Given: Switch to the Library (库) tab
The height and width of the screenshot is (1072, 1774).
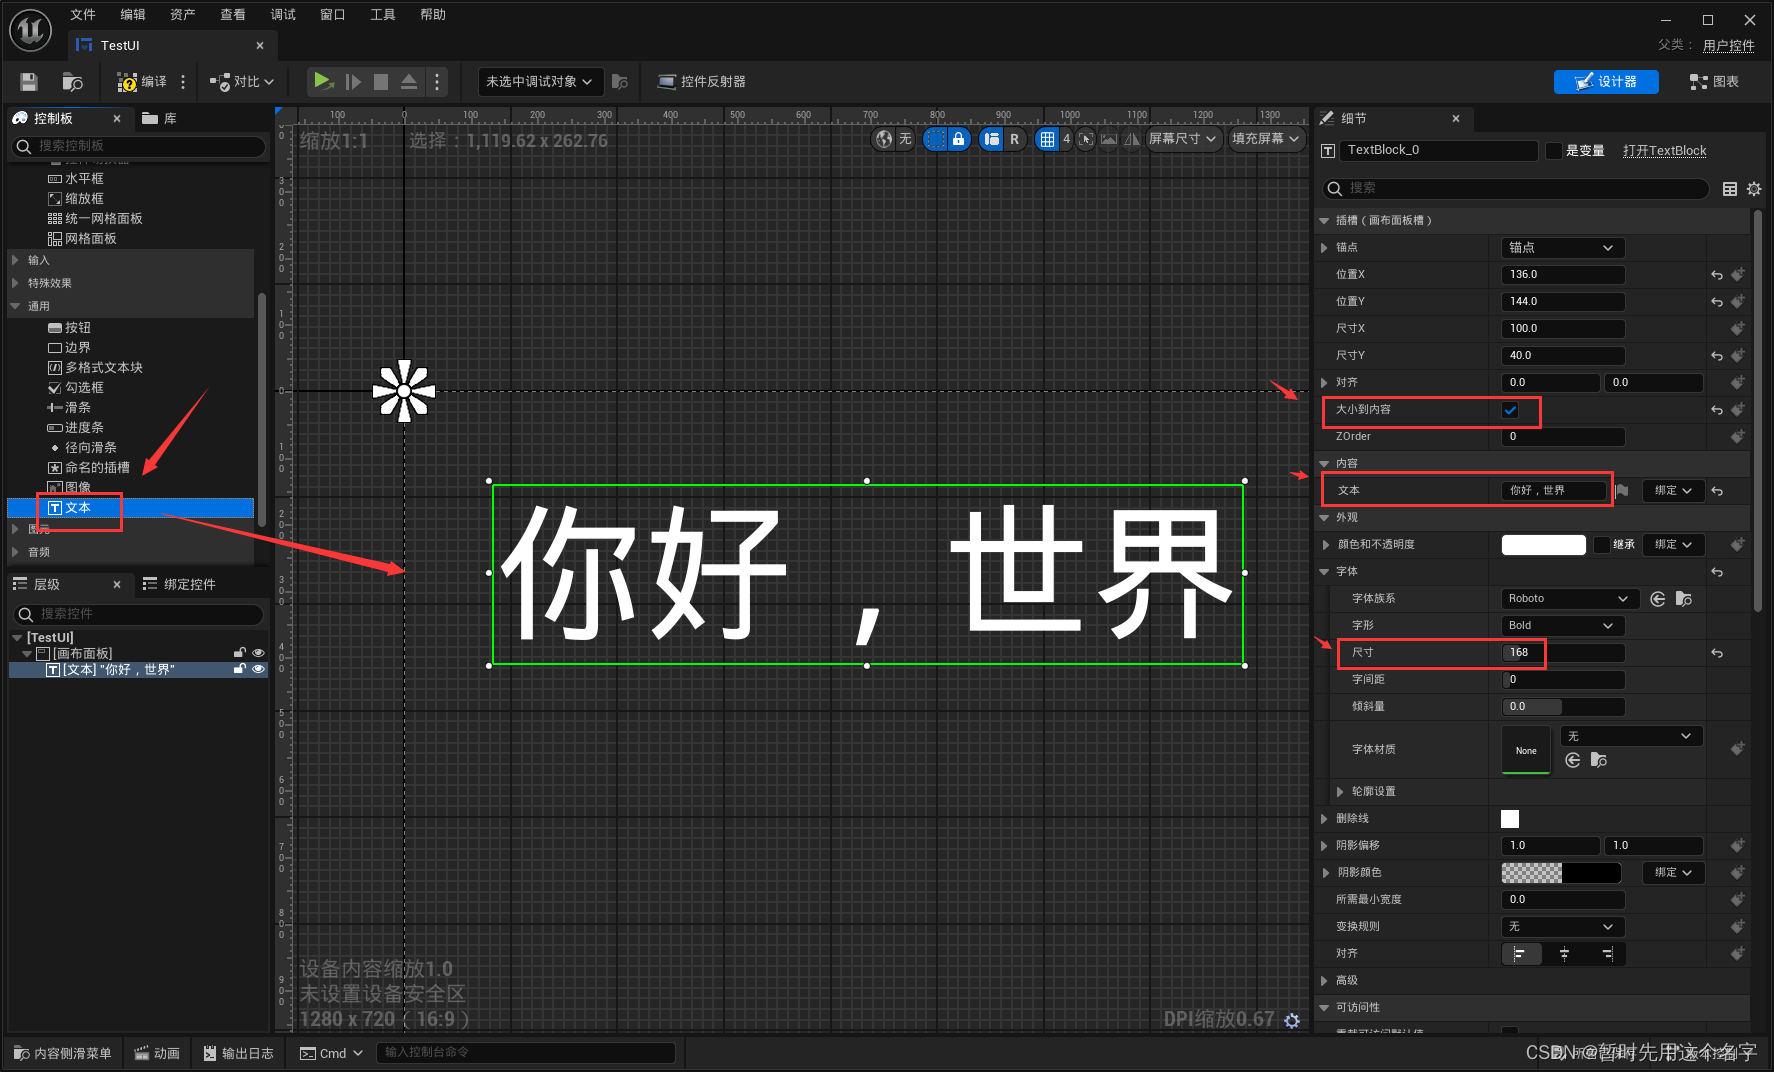Looking at the screenshot, I should pos(160,118).
